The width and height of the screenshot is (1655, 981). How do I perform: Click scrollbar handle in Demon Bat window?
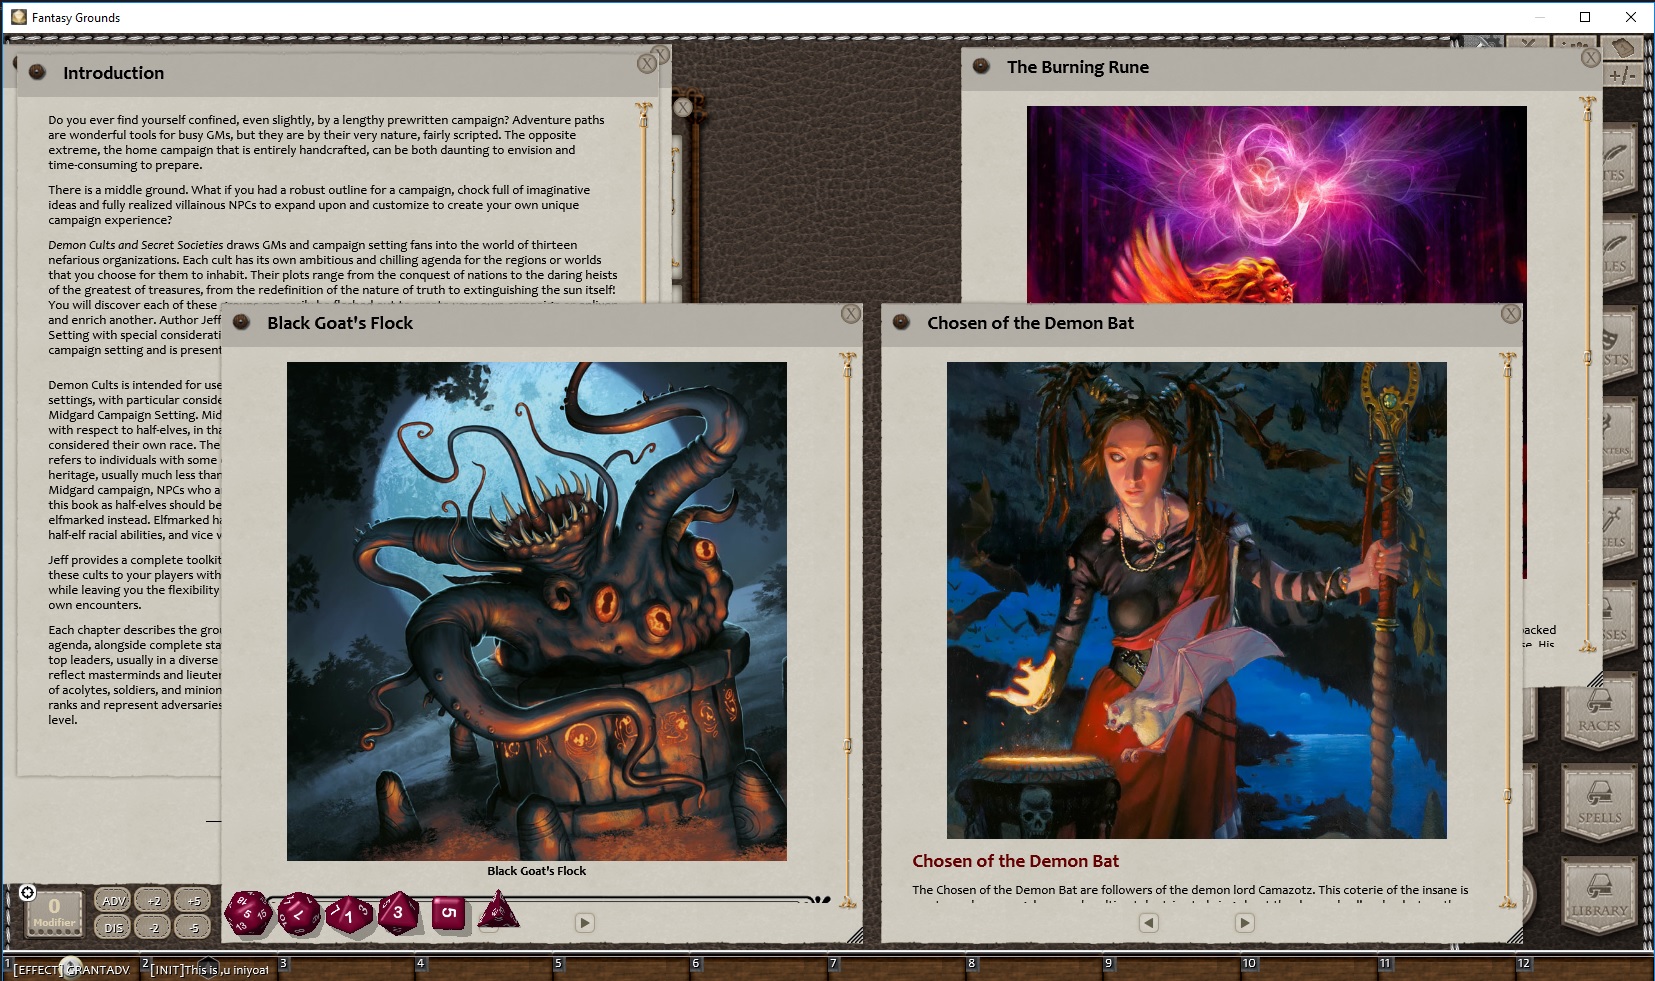coord(1508,796)
